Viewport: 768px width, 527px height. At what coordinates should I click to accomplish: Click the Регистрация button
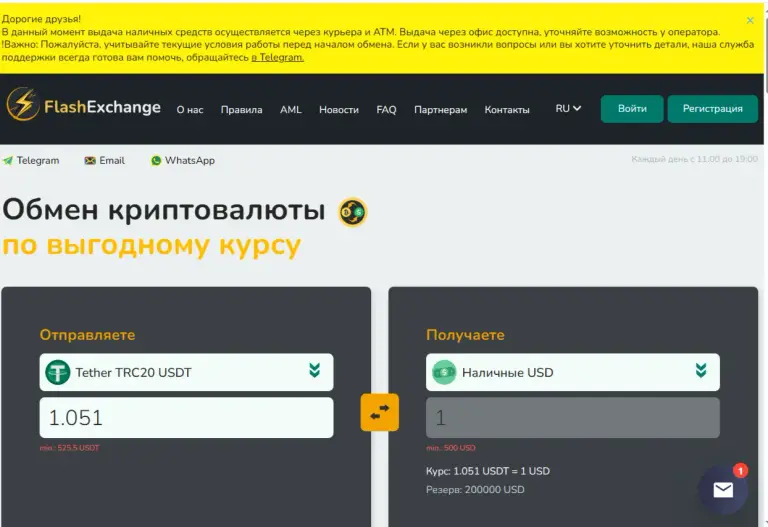(x=713, y=109)
